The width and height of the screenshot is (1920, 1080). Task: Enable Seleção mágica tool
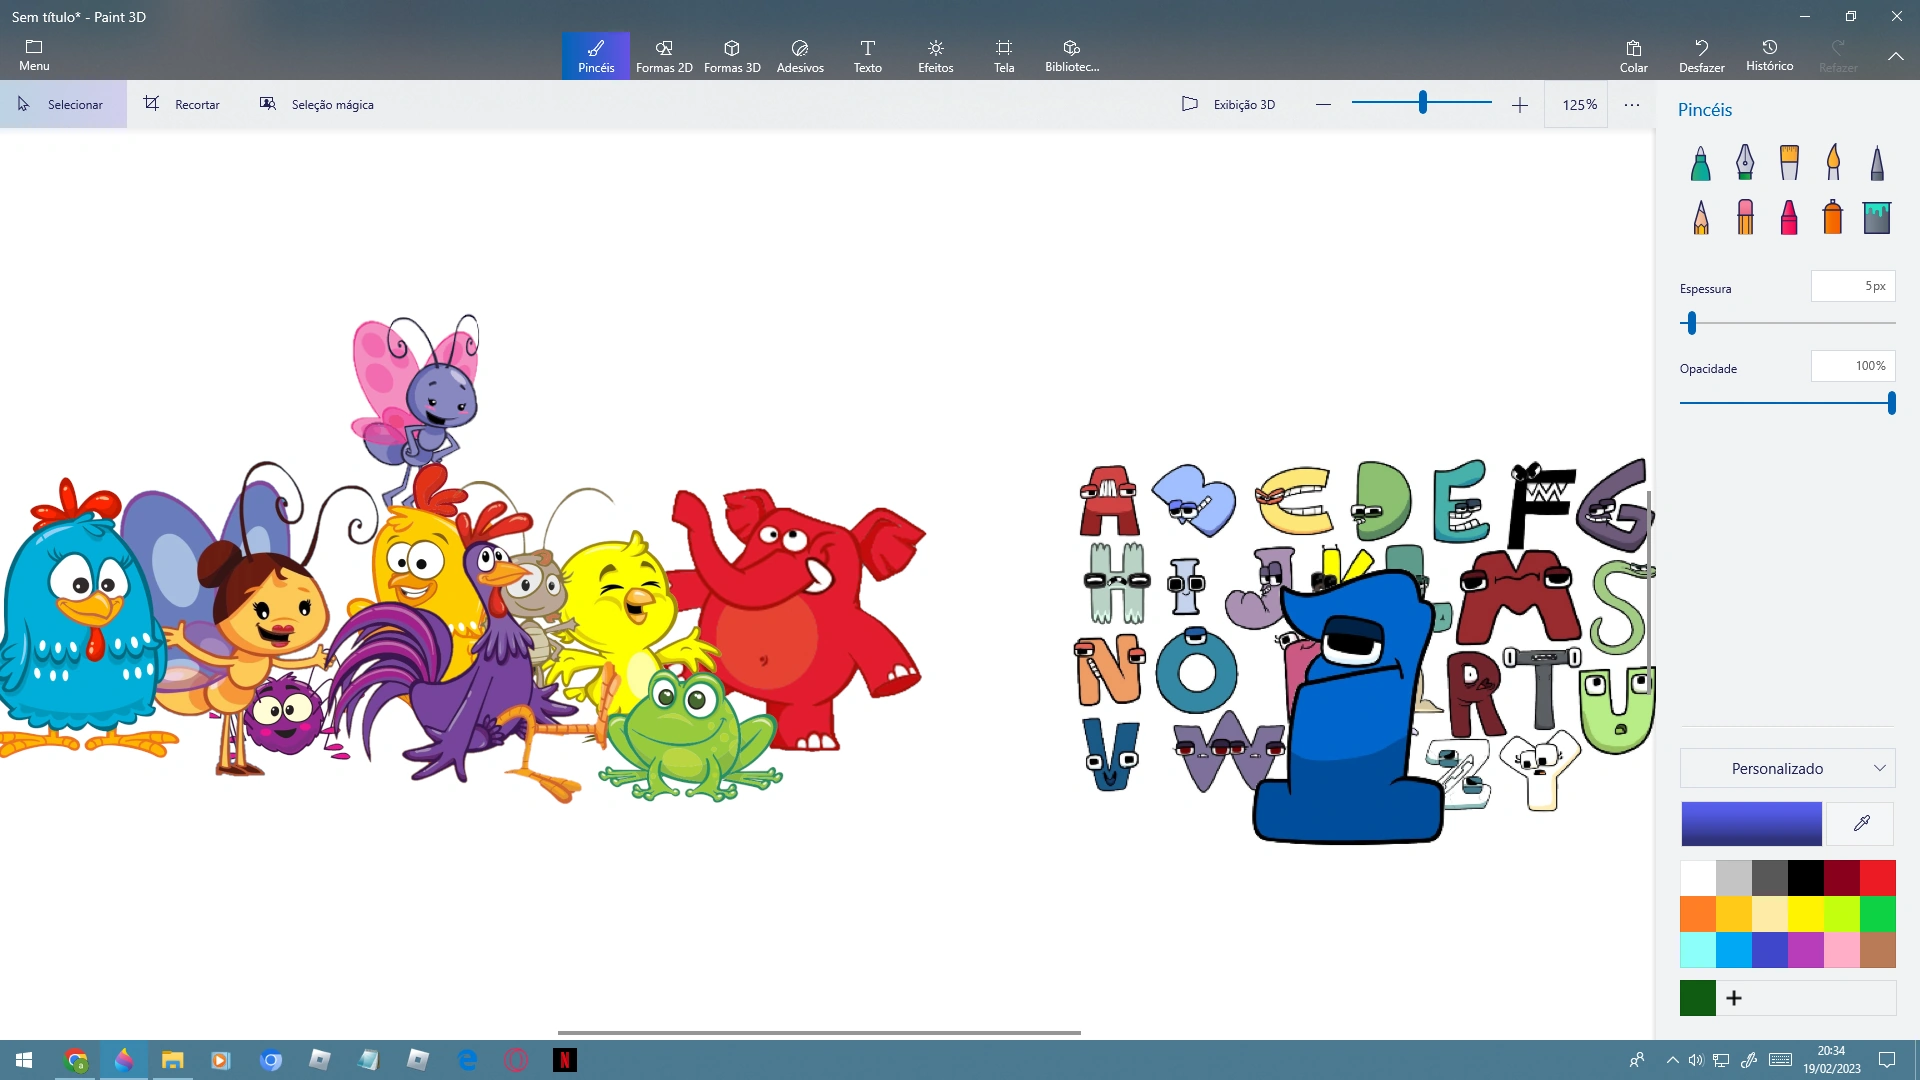[x=317, y=104]
